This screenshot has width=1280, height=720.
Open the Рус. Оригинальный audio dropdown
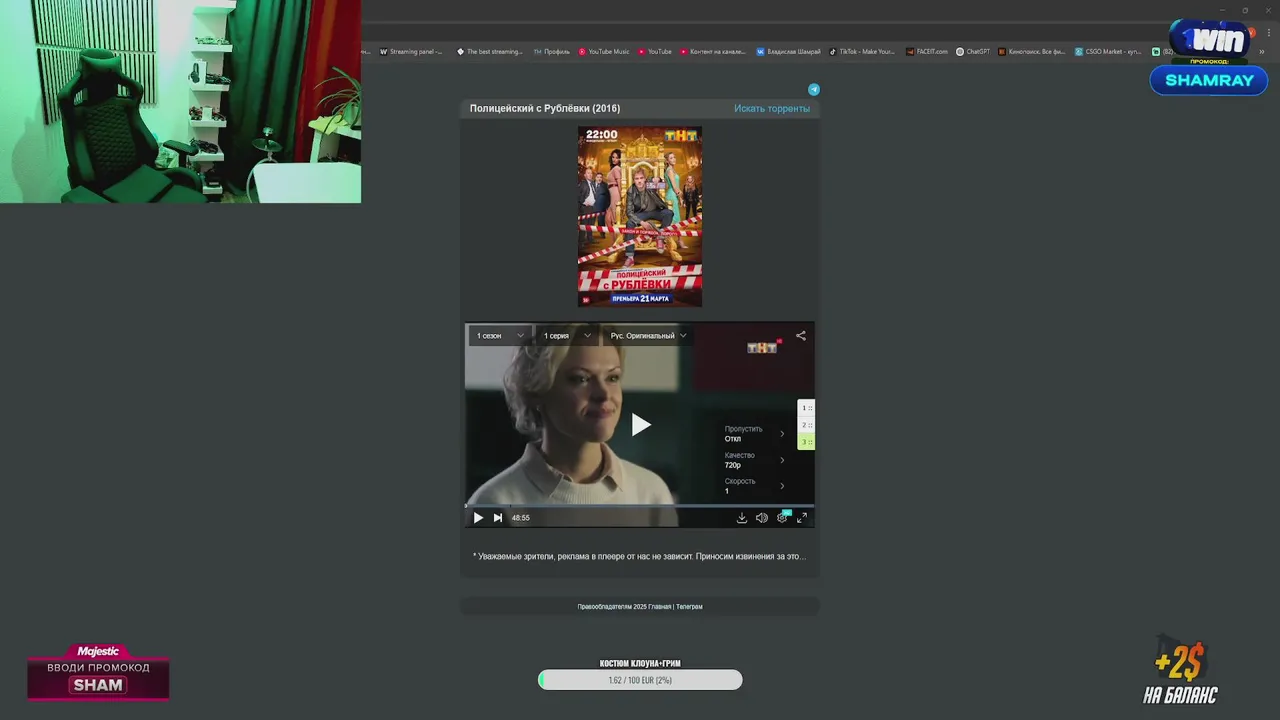pyautogui.click(x=648, y=336)
